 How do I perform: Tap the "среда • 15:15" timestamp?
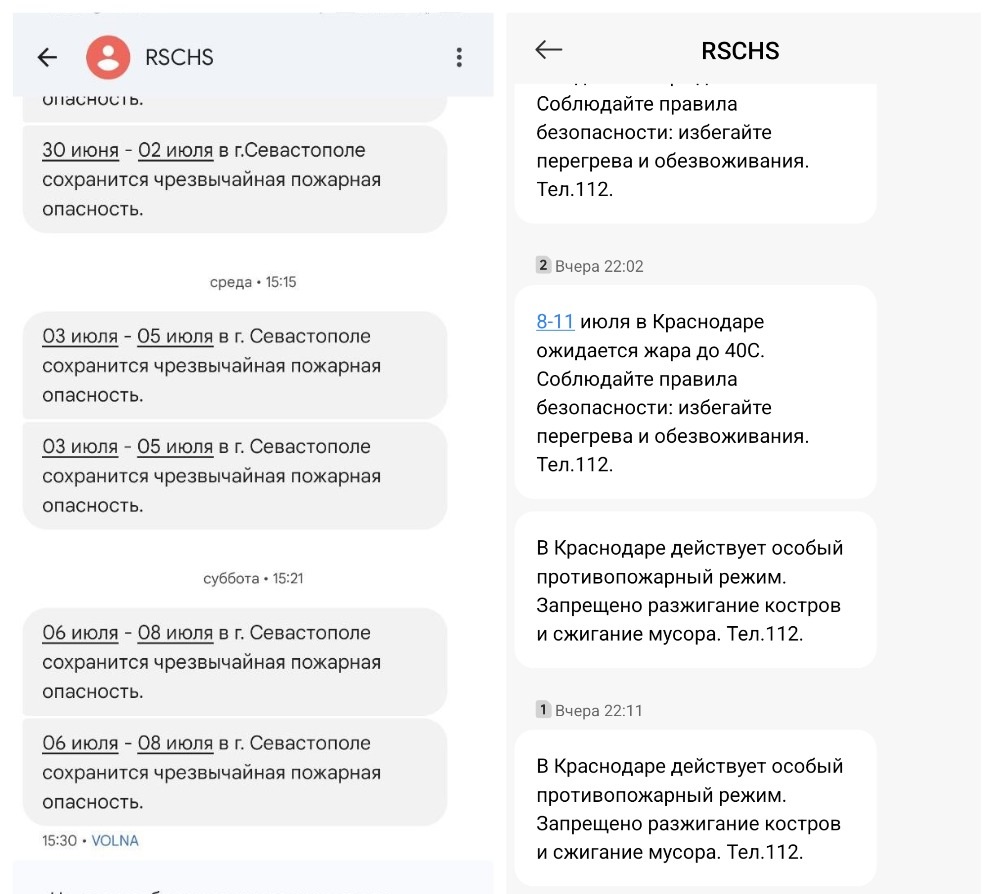[x=253, y=283]
